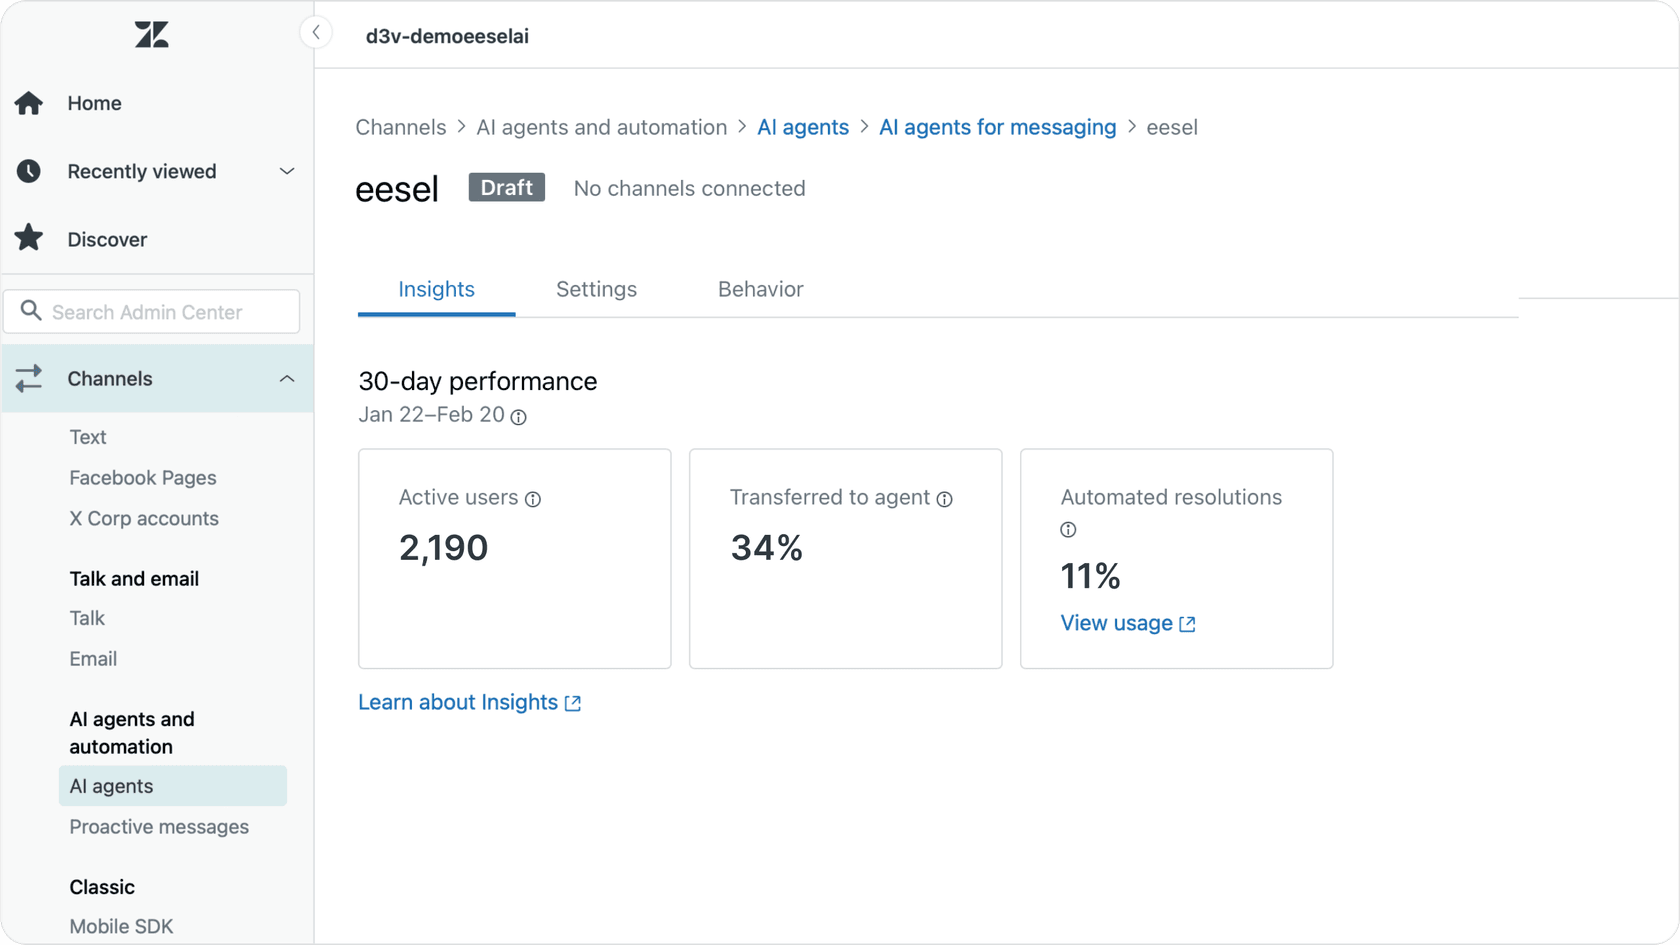This screenshot has width=1680, height=945.
Task: Open Talk in sidebar
Action: (x=87, y=618)
